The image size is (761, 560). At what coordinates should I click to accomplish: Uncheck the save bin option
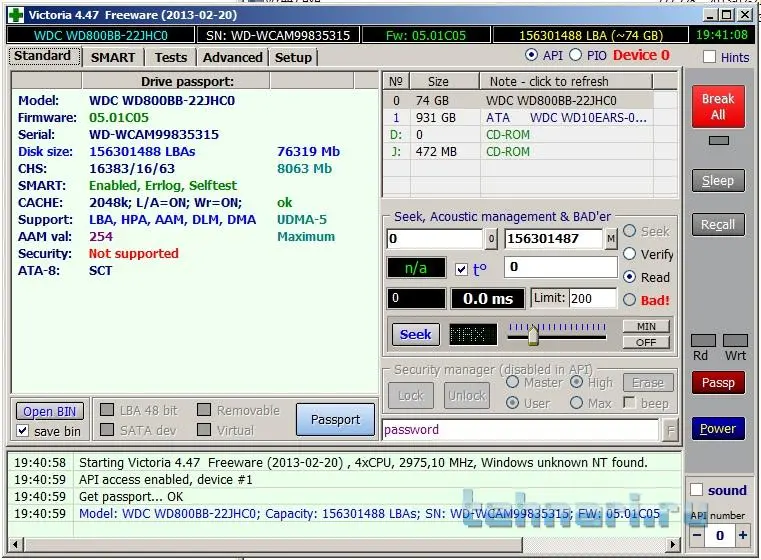pyautogui.click(x=23, y=431)
